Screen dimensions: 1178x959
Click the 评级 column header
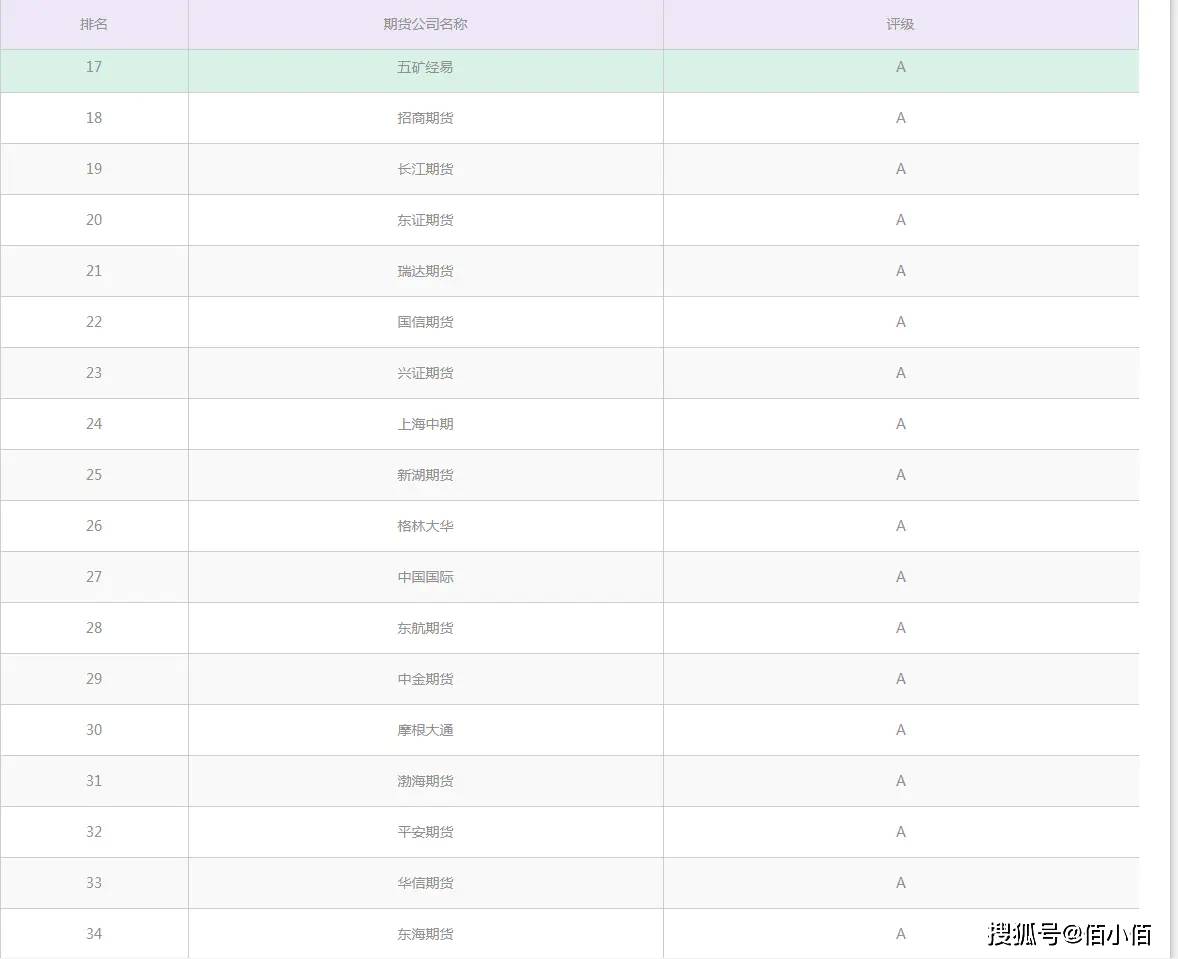900,24
